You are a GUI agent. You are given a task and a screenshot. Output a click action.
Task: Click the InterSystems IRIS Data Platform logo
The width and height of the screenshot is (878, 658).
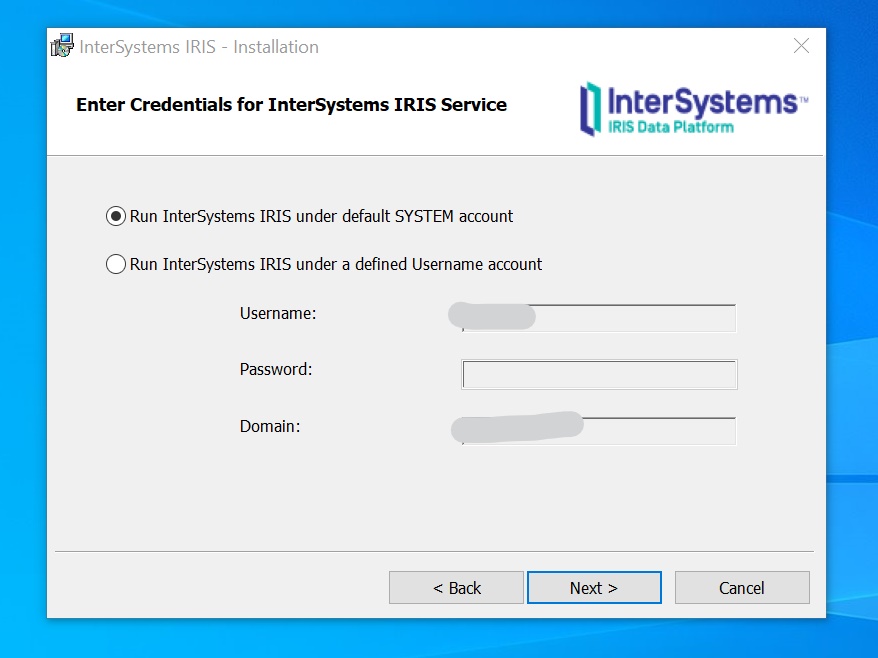(694, 109)
